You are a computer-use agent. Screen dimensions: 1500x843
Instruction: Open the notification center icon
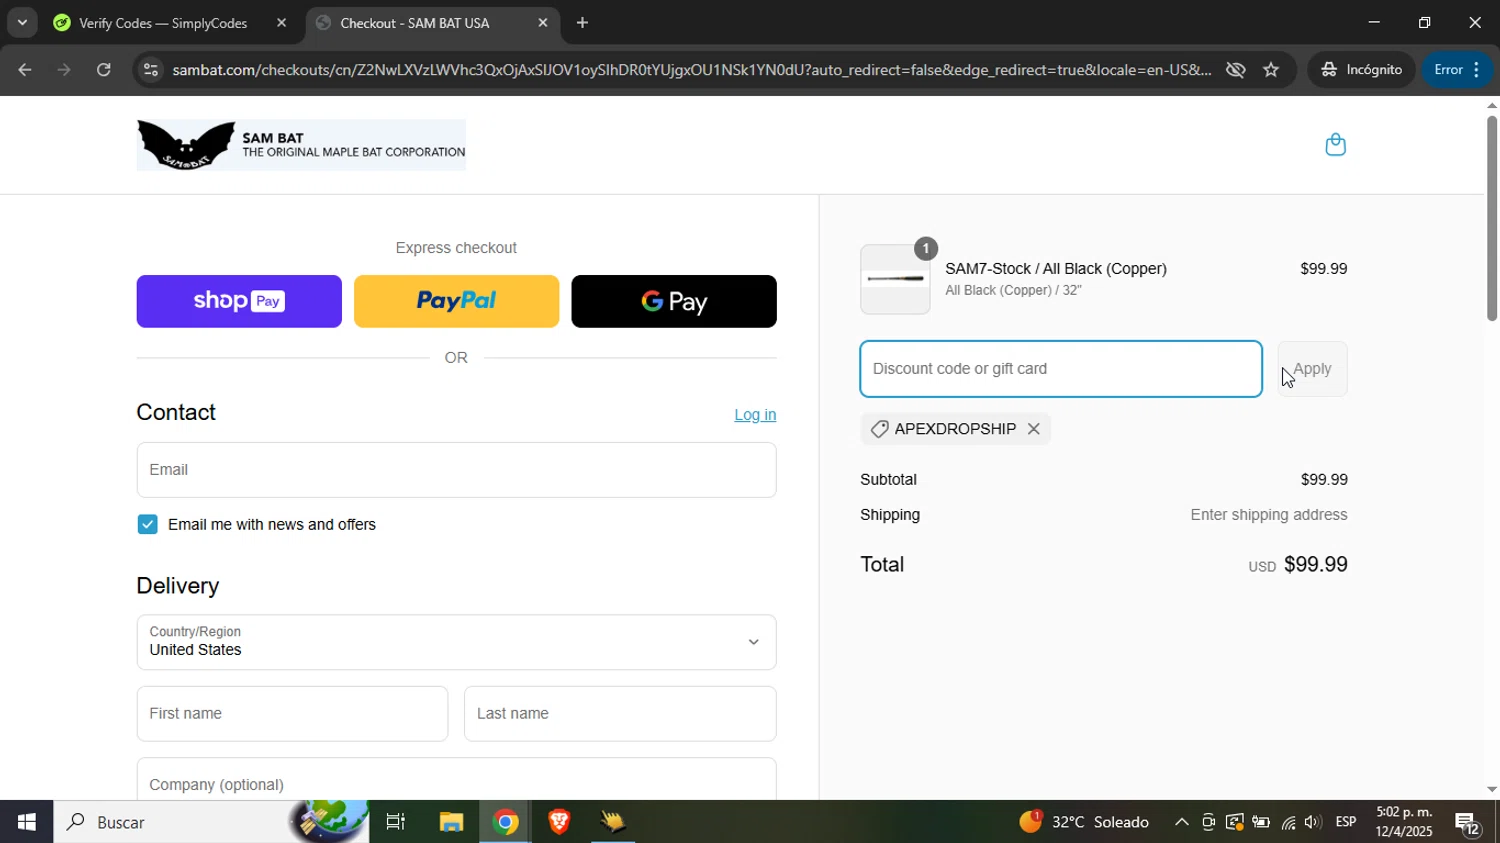(1468, 823)
